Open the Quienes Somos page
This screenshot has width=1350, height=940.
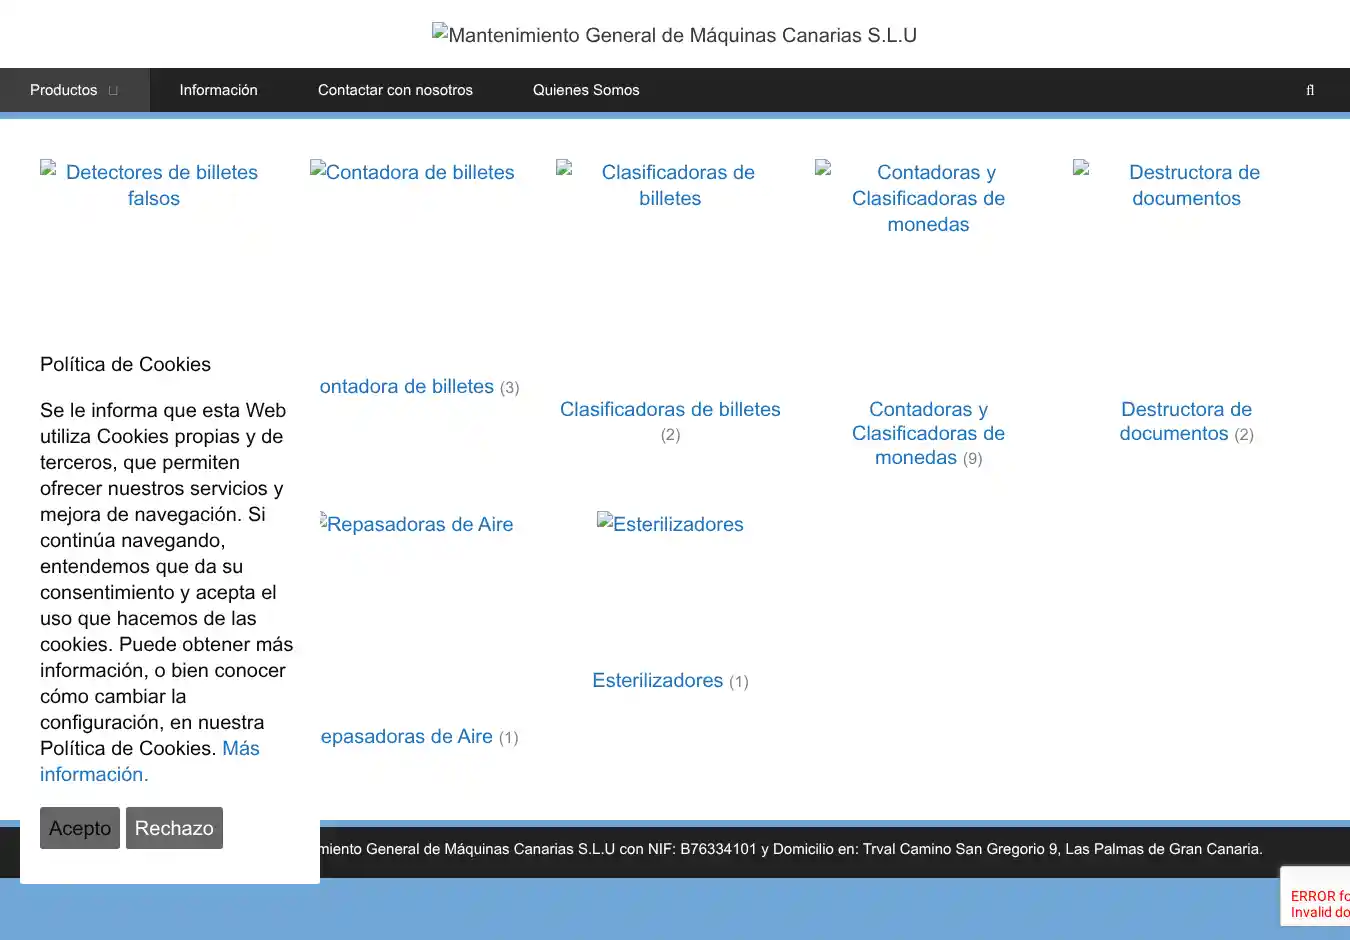point(585,90)
